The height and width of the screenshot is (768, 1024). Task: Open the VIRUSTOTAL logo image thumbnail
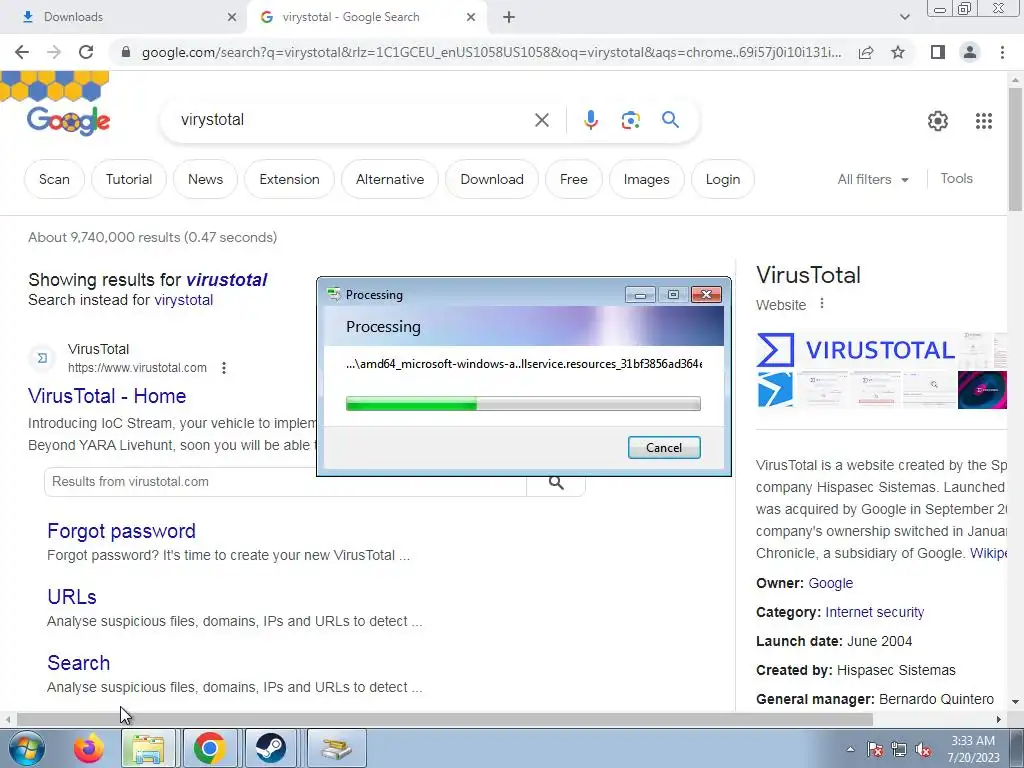click(x=856, y=350)
